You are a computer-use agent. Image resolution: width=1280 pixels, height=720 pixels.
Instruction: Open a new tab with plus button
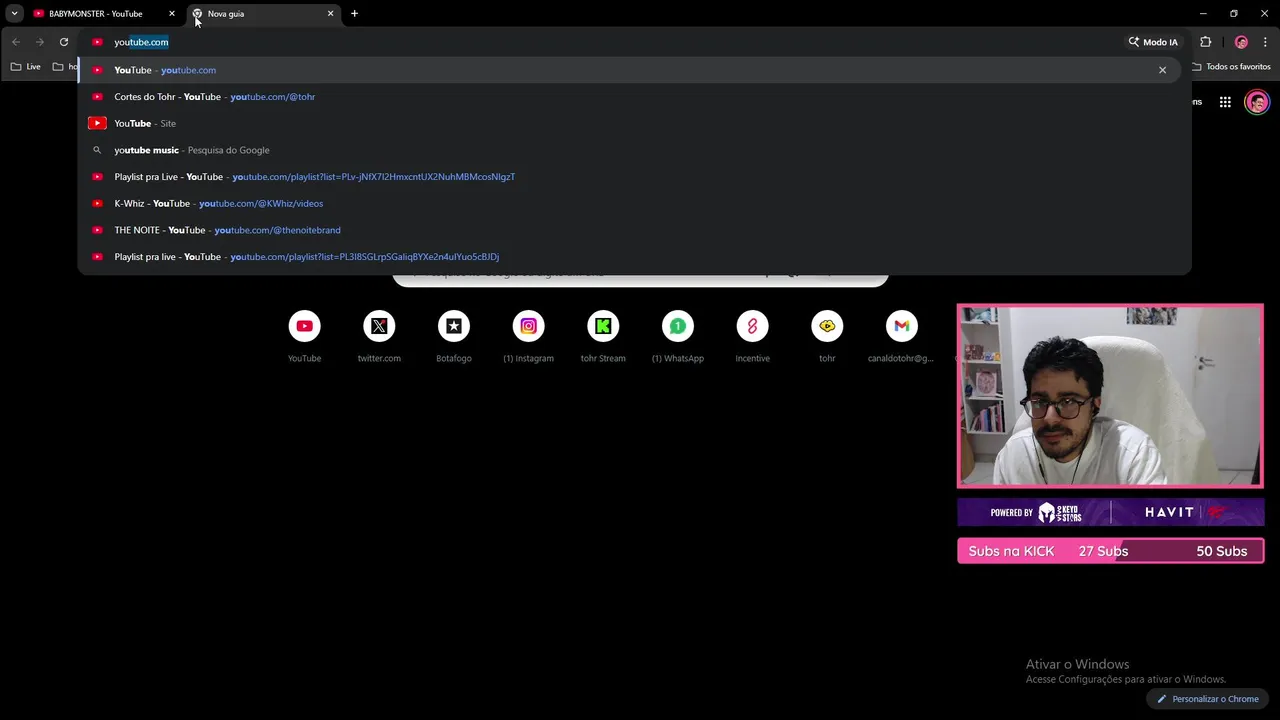point(354,14)
